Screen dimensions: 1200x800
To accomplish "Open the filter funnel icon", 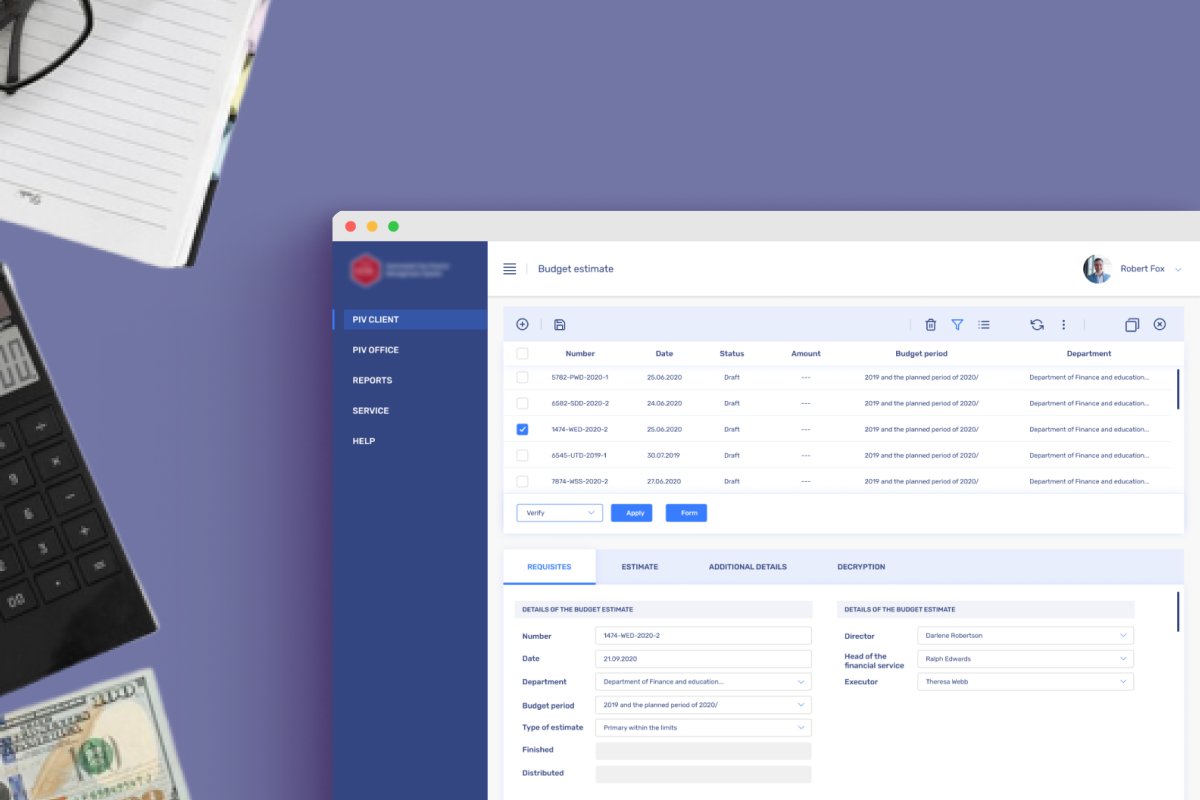I will (x=957, y=324).
